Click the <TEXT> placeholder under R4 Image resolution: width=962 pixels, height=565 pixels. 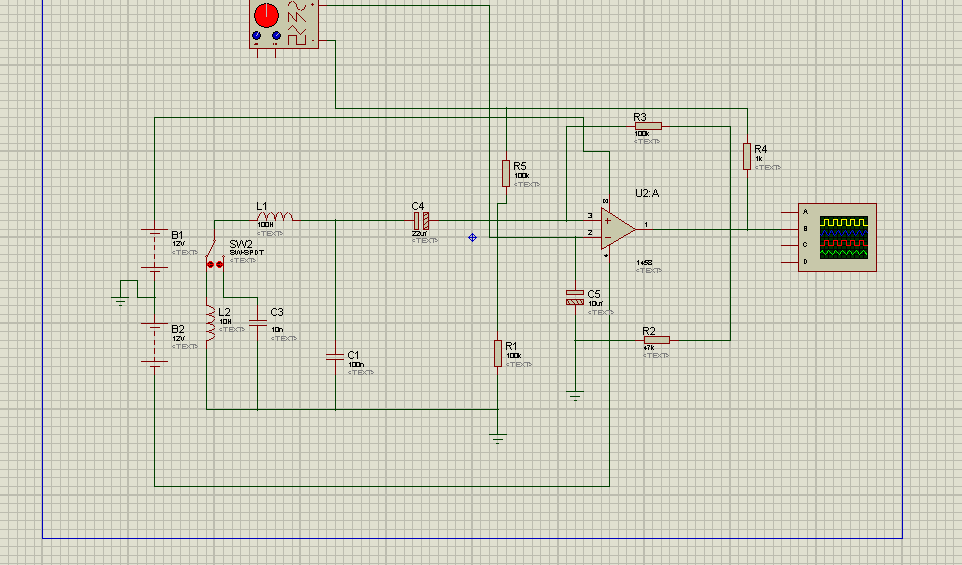click(x=768, y=167)
